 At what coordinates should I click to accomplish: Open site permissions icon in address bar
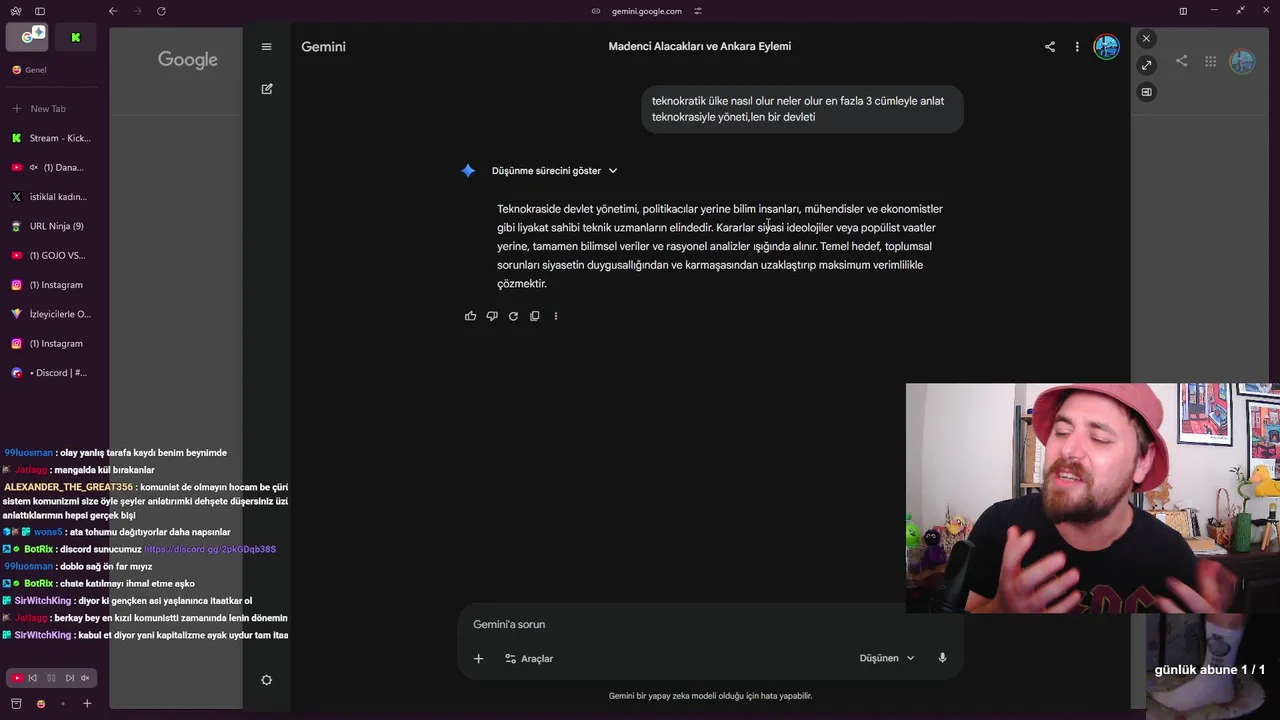click(x=698, y=11)
